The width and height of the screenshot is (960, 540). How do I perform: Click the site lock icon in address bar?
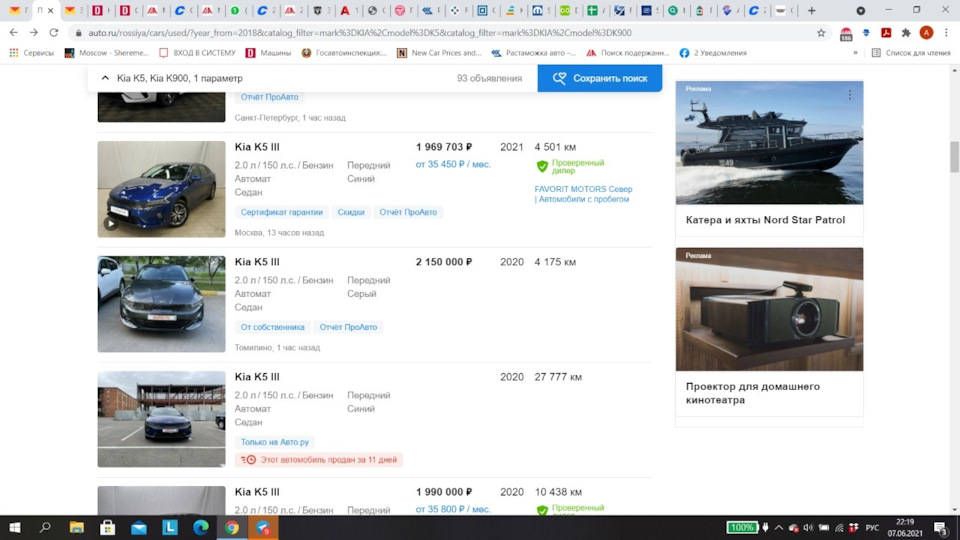78,33
